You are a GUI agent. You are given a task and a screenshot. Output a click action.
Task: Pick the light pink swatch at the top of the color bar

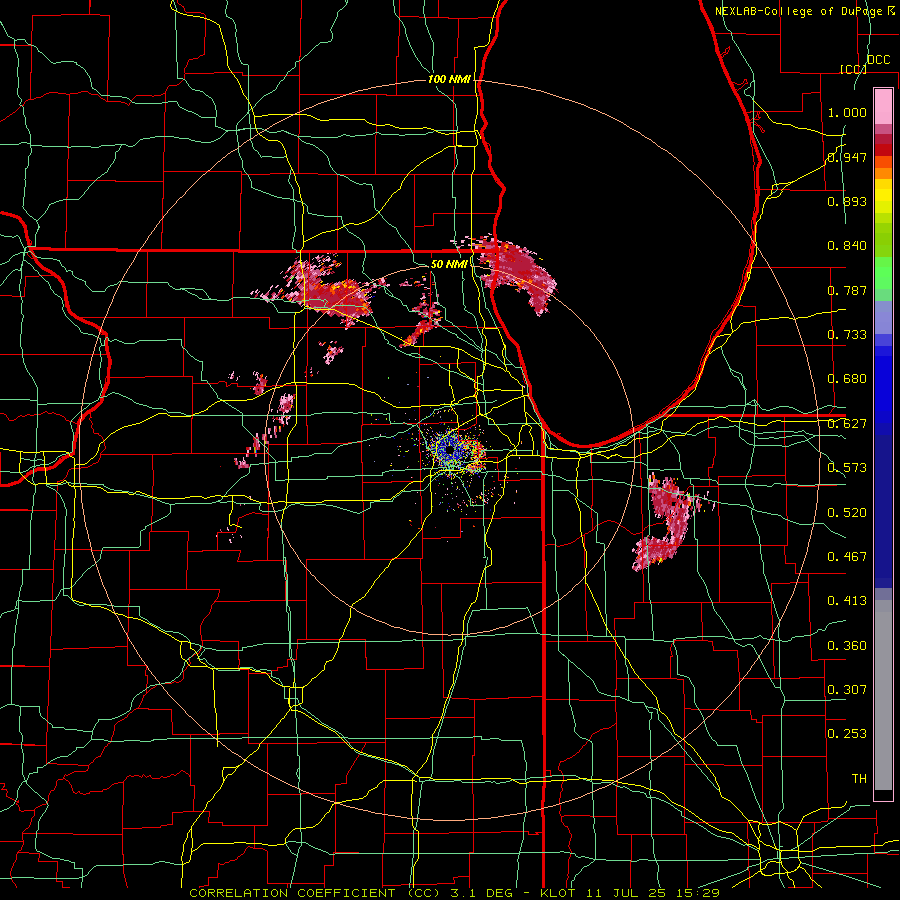tap(883, 106)
